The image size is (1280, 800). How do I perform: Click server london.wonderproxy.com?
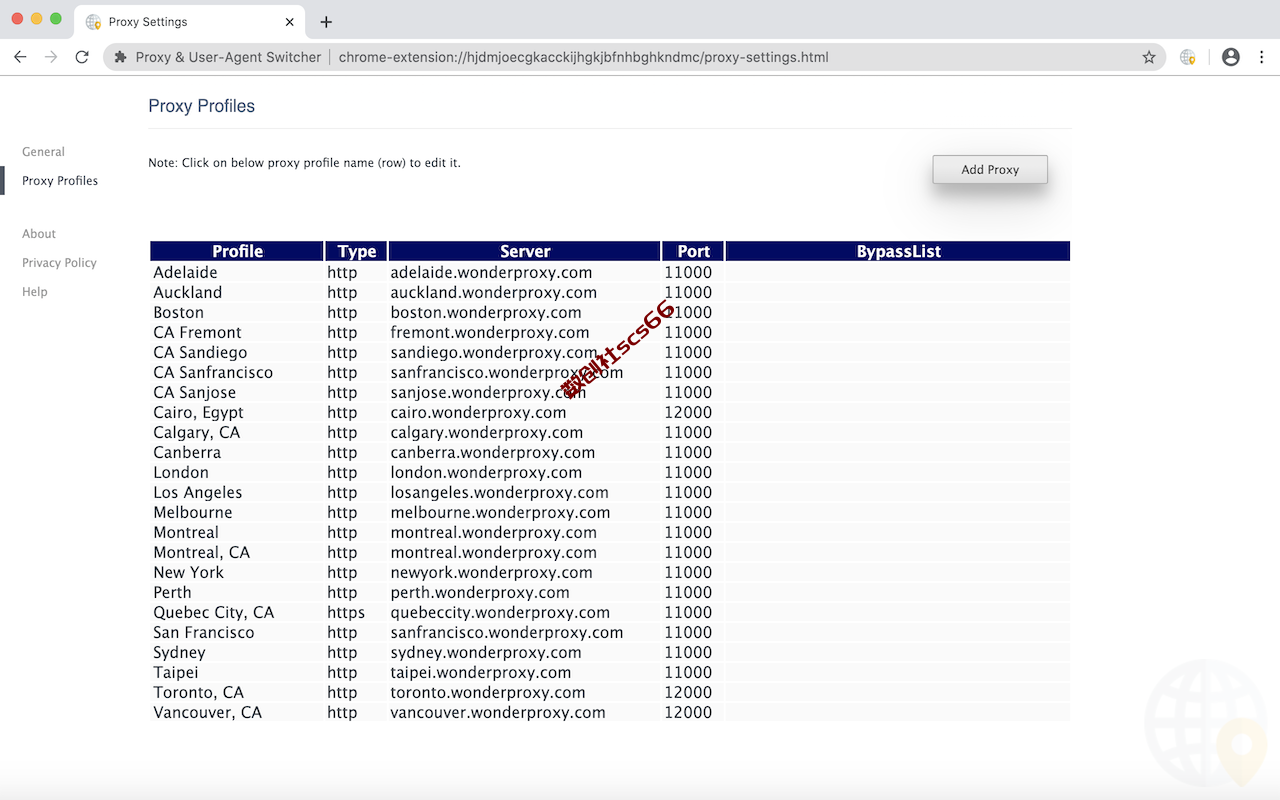coord(486,472)
